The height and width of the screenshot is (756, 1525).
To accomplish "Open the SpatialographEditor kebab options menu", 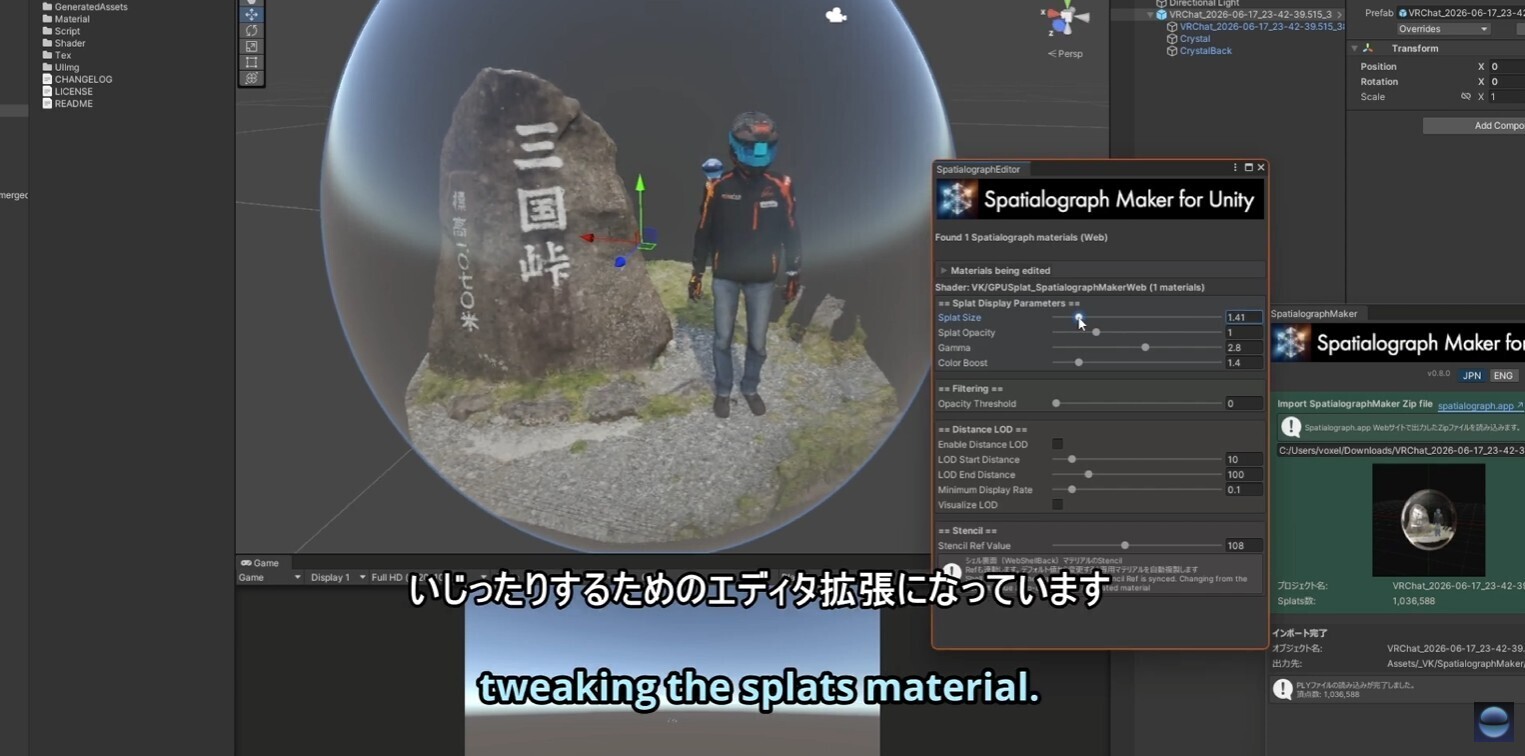I will click(1235, 168).
